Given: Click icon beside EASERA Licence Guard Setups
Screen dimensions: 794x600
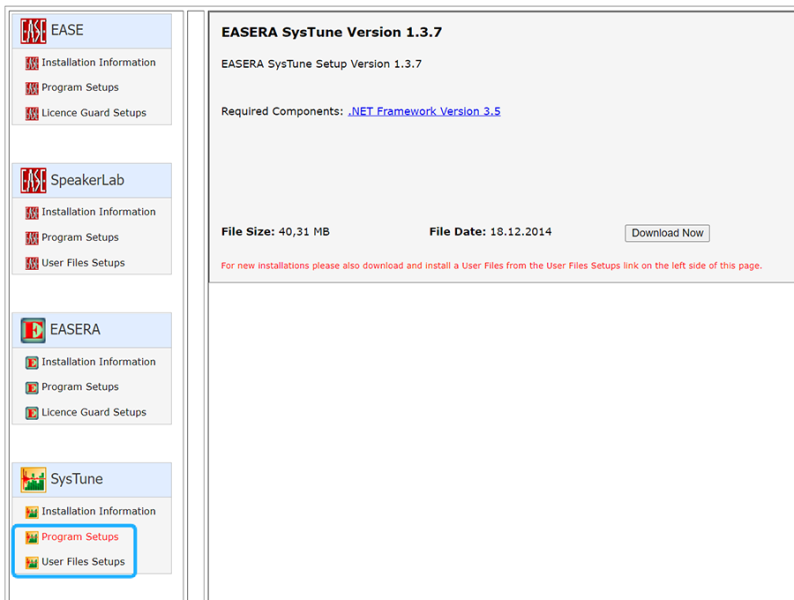Looking at the screenshot, I should click(32, 413).
